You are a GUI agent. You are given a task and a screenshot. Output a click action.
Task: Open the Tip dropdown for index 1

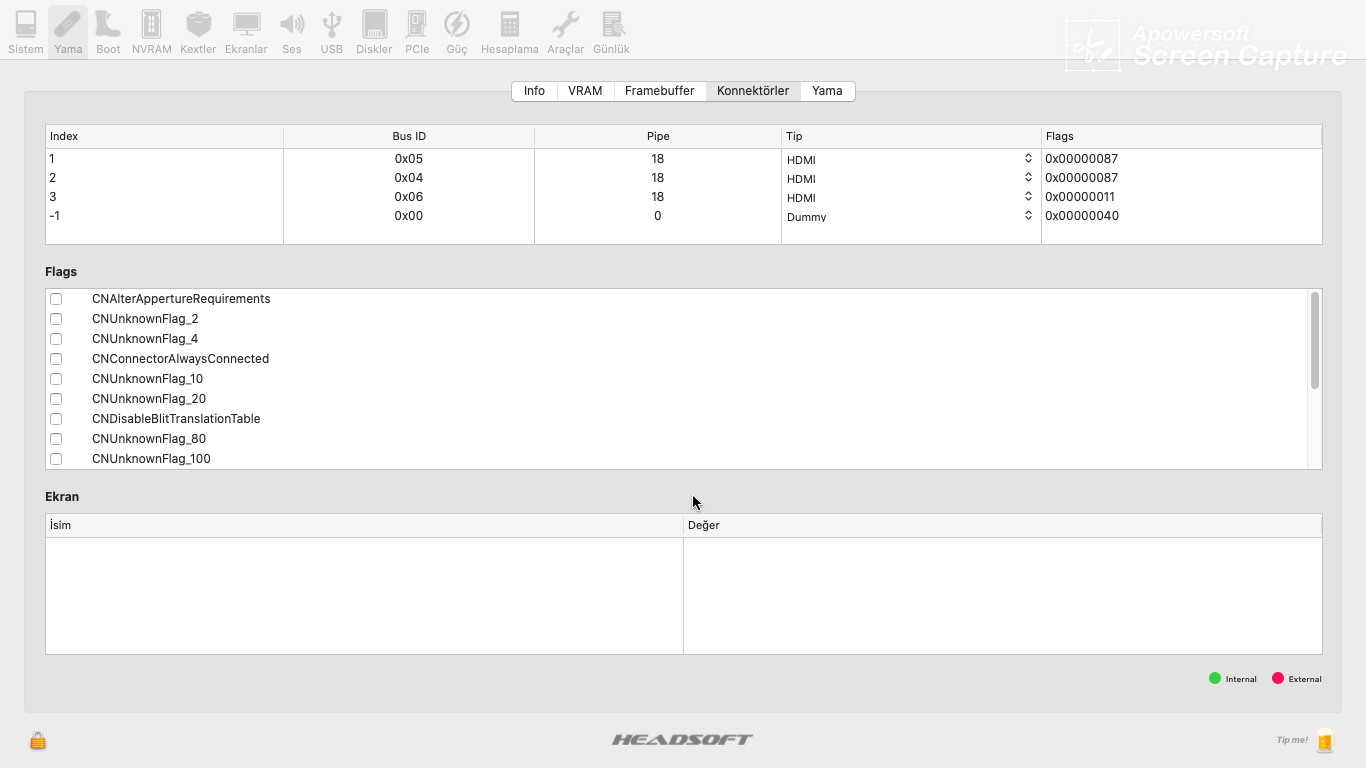[x=1027, y=159]
